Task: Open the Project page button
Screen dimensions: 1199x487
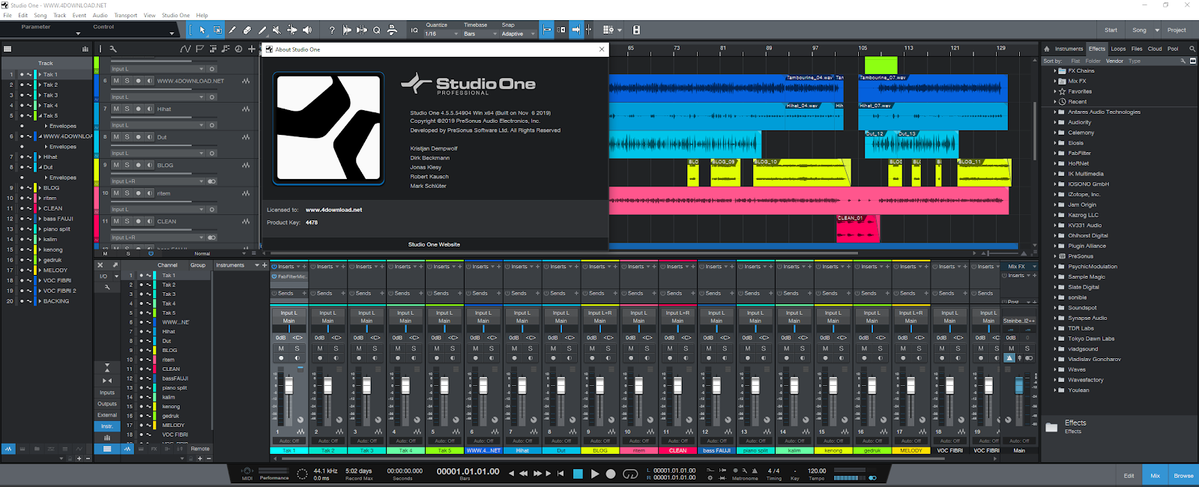Action: tap(1176, 30)
